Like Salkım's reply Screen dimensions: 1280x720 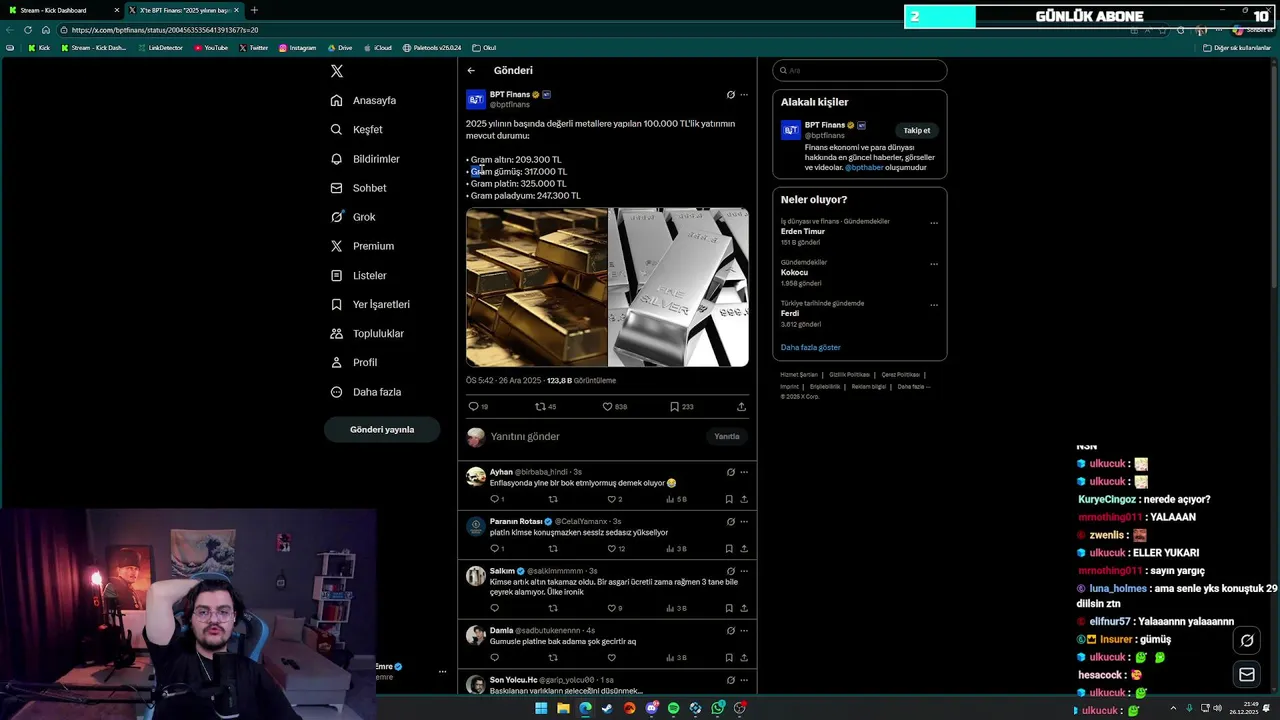615,608
